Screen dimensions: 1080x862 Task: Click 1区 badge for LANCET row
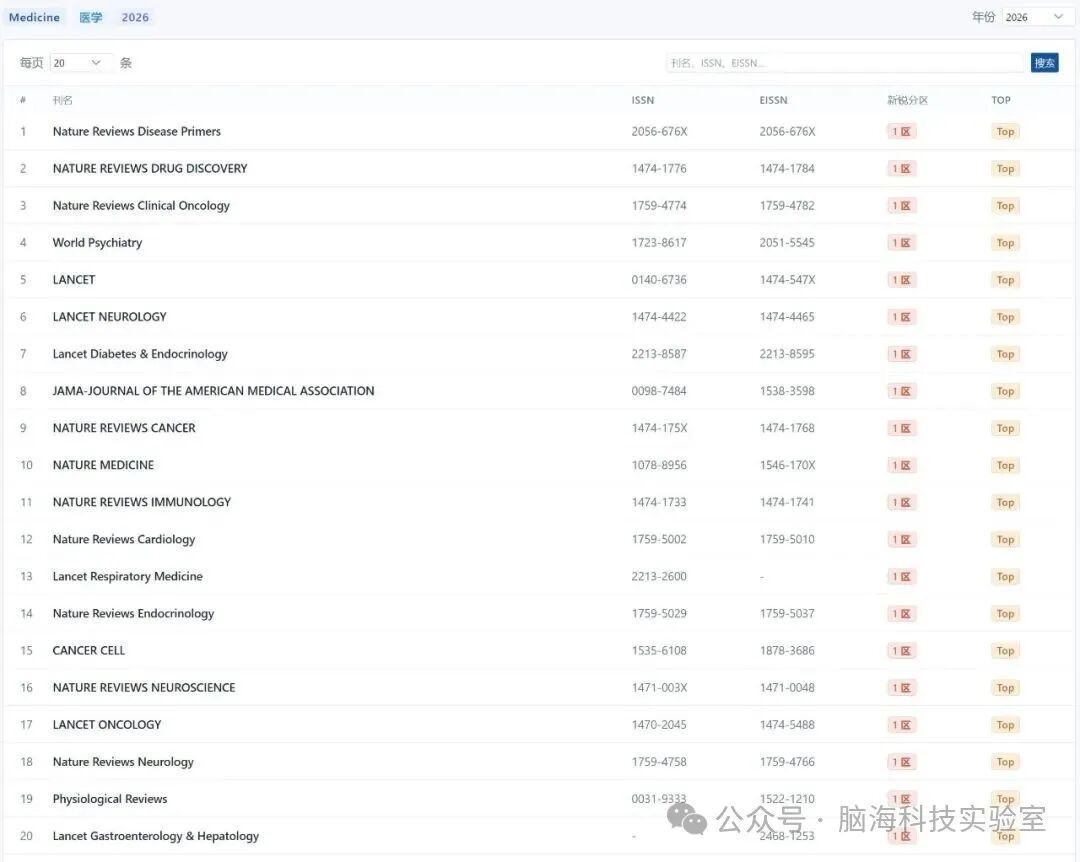pos(902,280)
